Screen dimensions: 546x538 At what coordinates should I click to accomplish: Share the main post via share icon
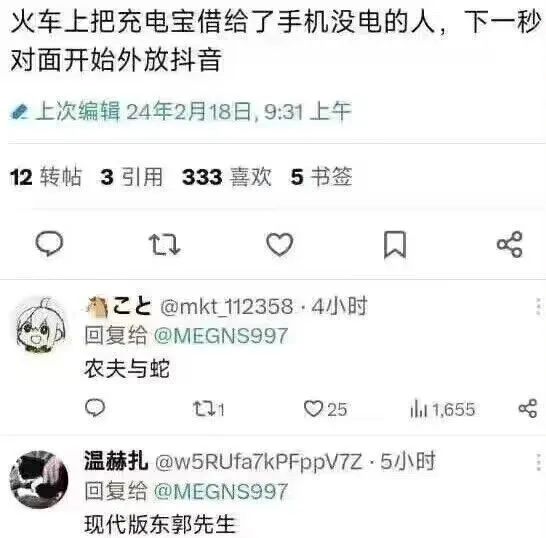tap(510, 244)
